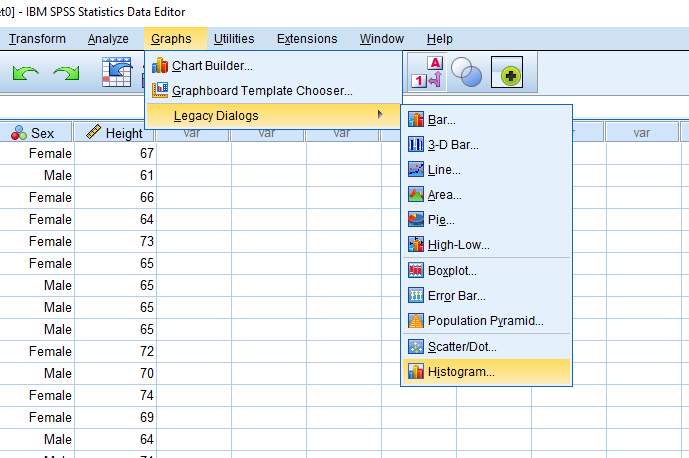The height and width of the screenshot is (458, 689).
Task: Select the Female cell beside 67
Action: point(37,153)
